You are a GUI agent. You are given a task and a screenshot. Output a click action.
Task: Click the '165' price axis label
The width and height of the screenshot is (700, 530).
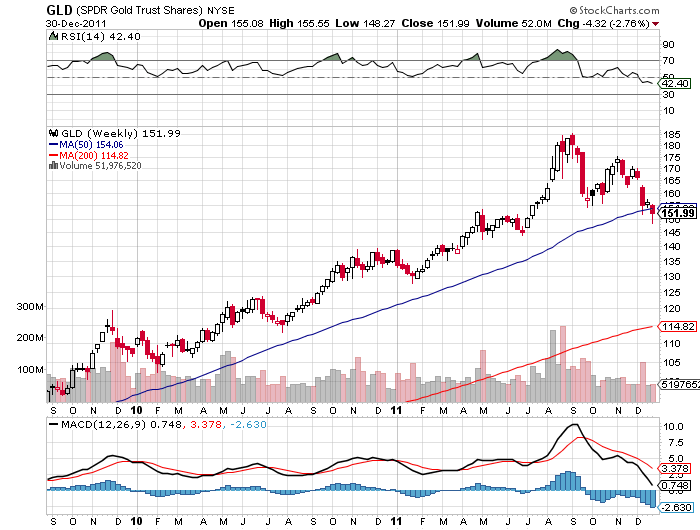point(671,181)
